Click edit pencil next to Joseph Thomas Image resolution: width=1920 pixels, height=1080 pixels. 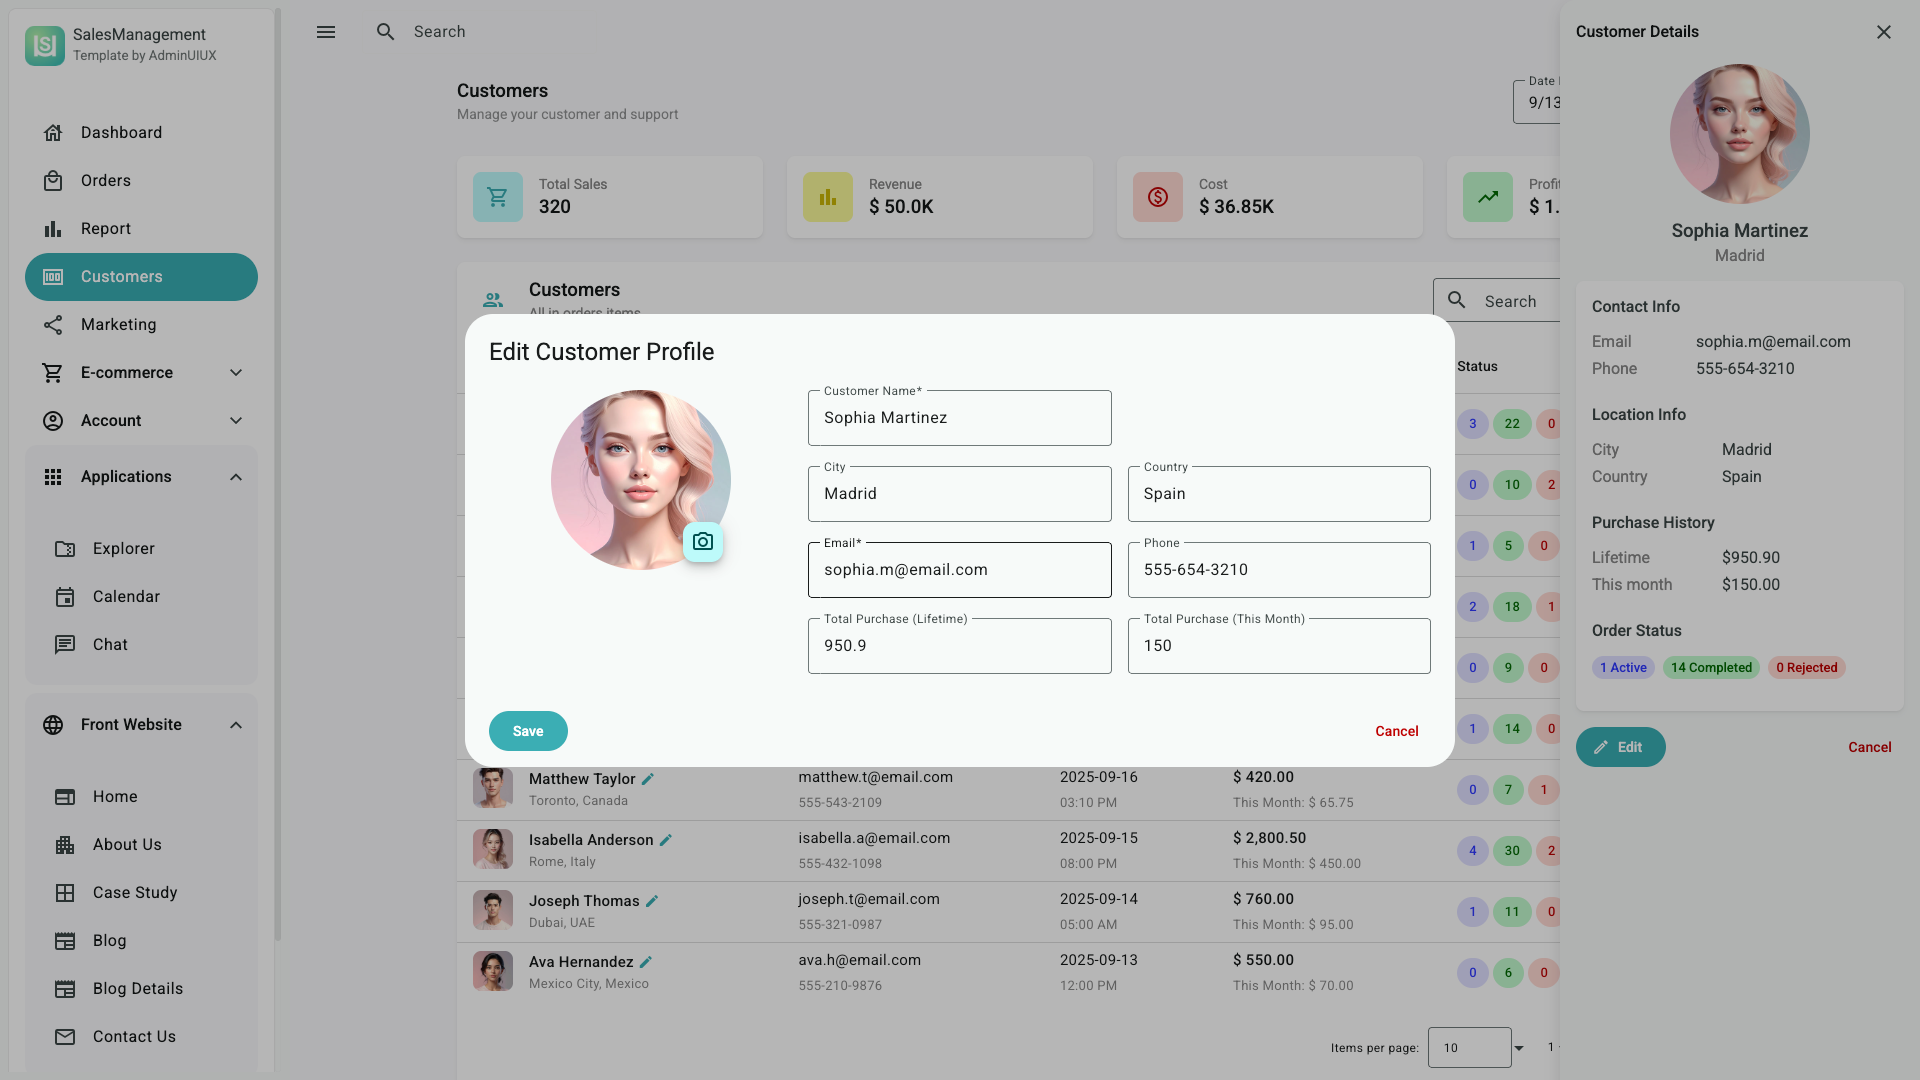coord(652,901)
